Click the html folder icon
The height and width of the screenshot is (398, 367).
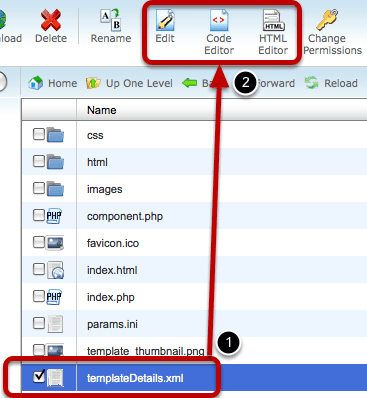click(55, 162)
